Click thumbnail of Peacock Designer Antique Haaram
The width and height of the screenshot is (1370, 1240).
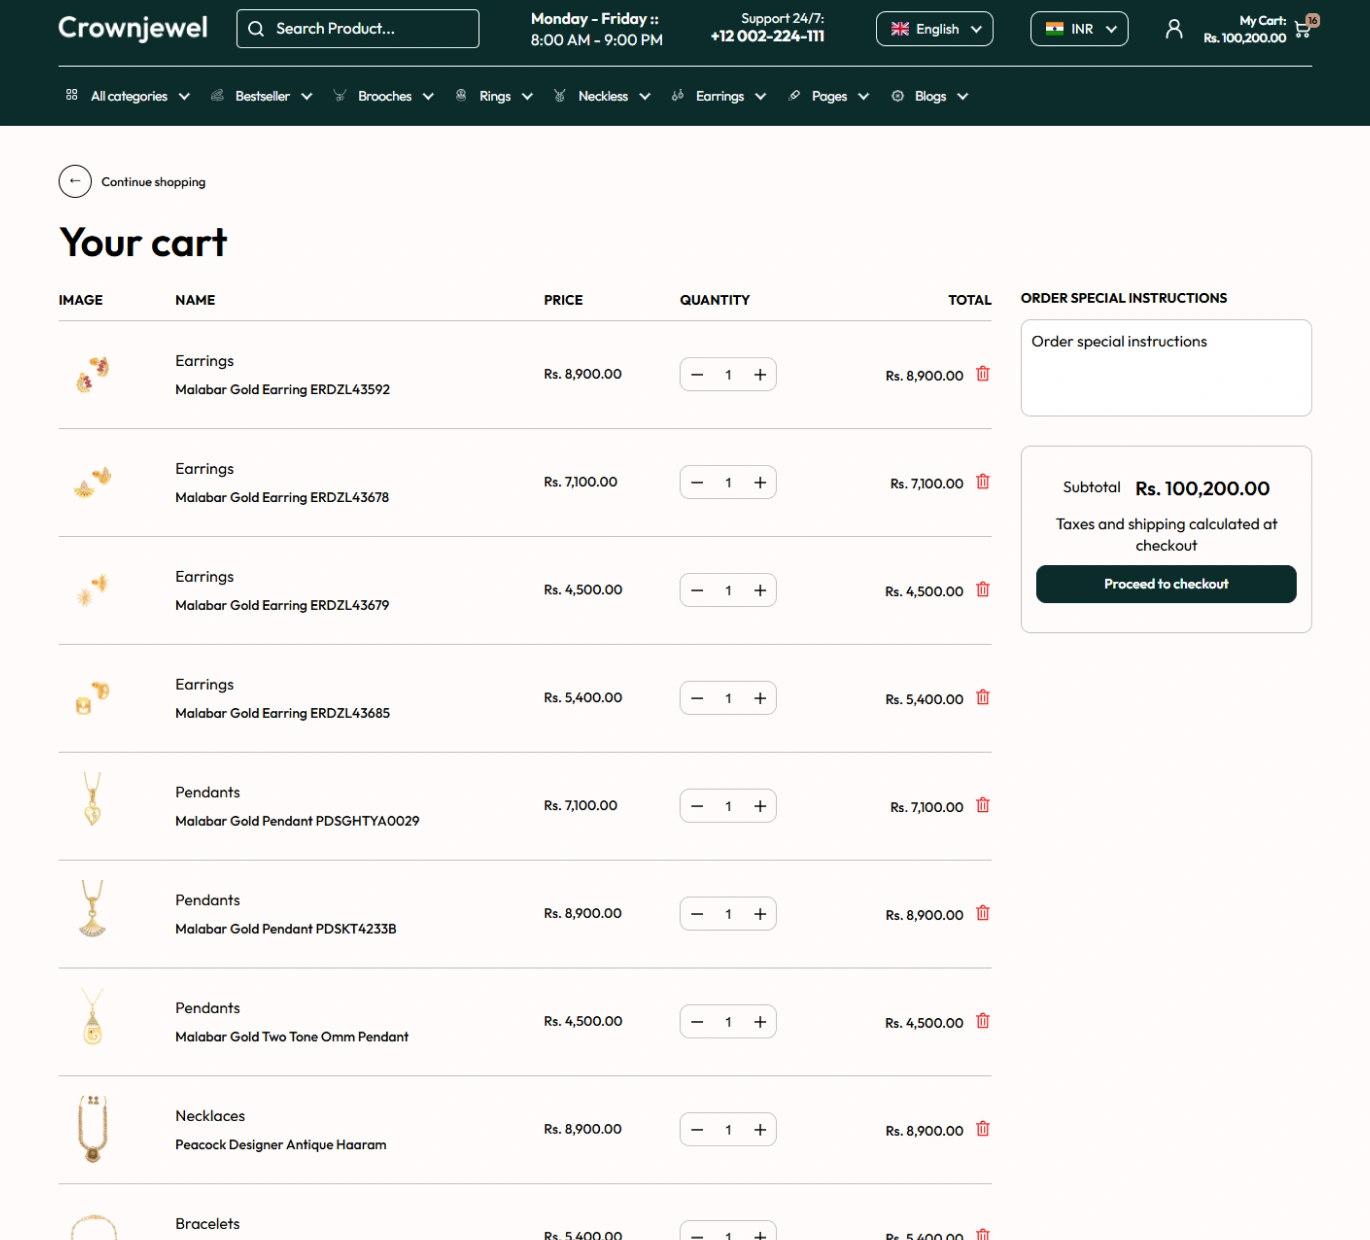92,1129
